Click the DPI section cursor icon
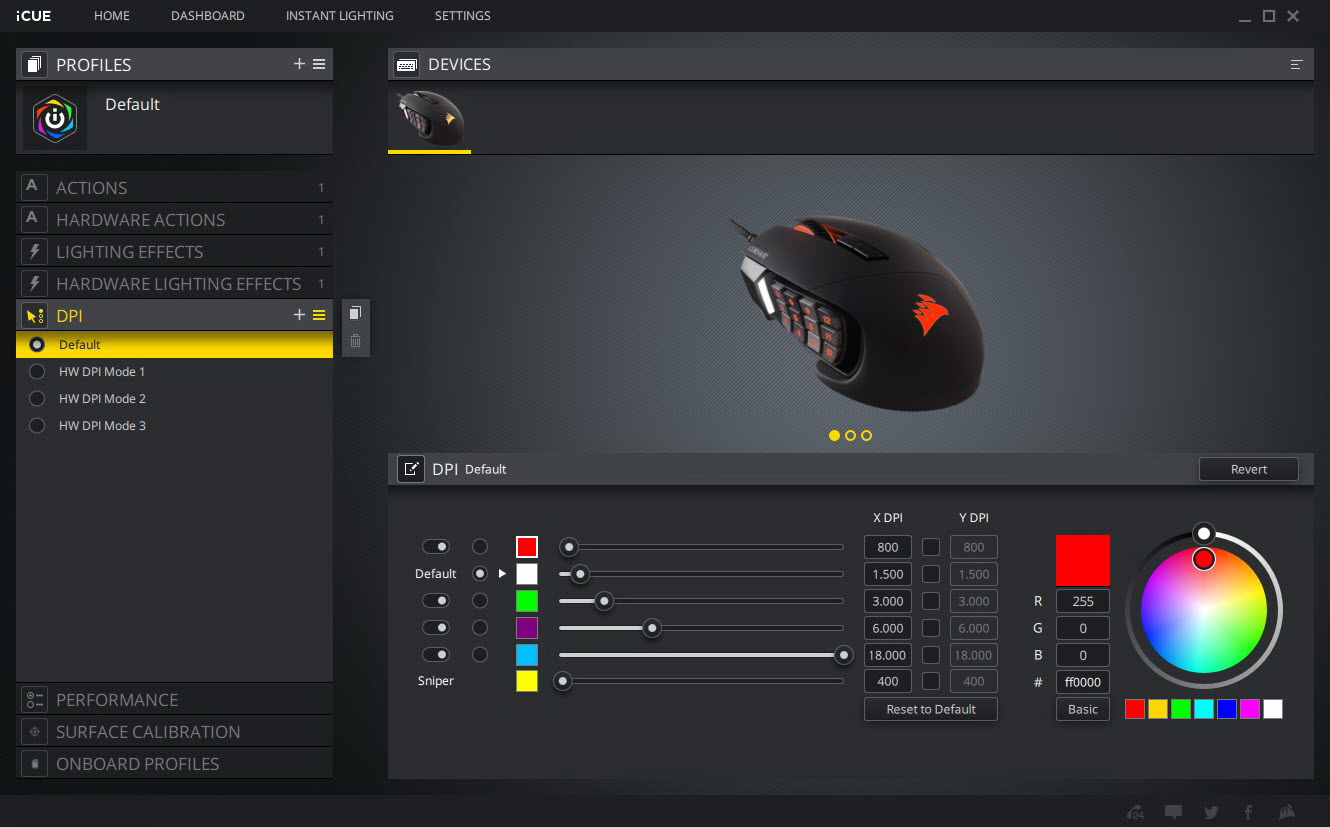 [x=34, y=315]
